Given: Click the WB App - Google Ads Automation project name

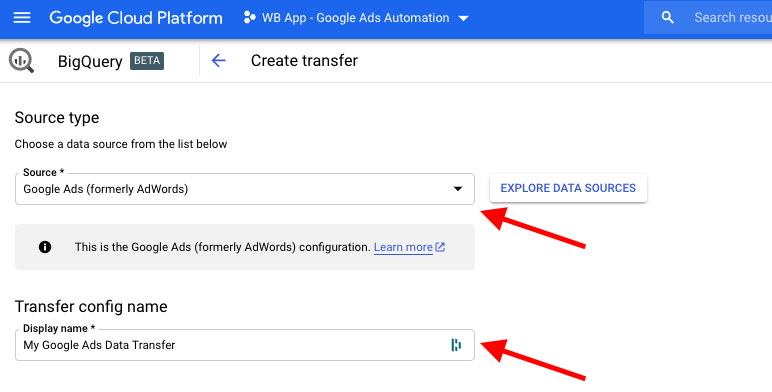Looking at the screenshot, I should coord(355,18).
